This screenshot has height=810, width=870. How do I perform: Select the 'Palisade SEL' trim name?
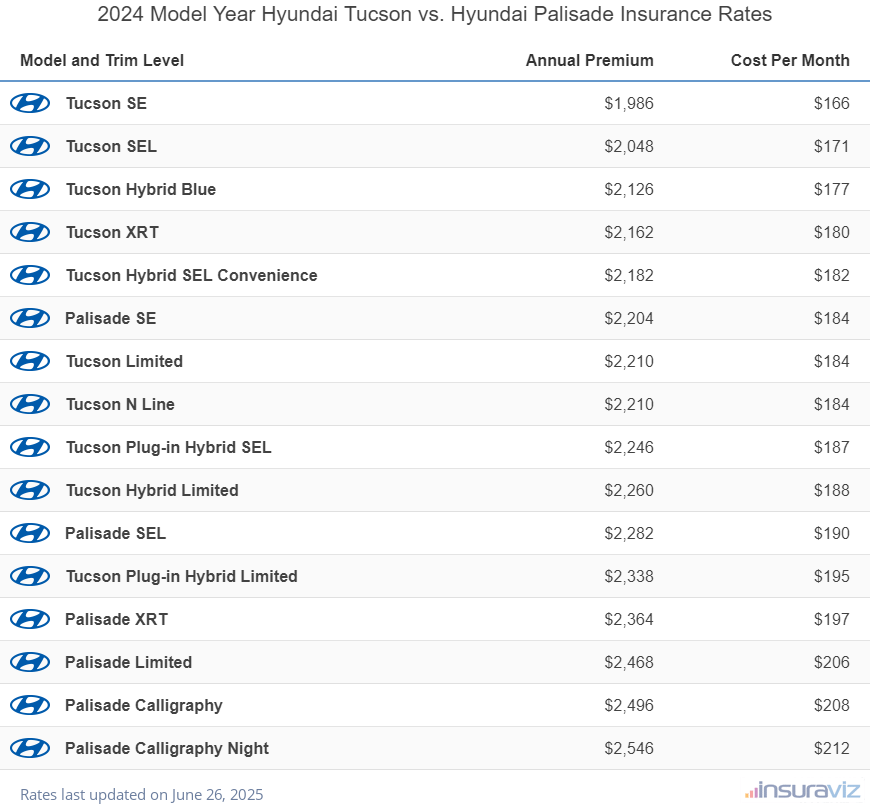115,533
